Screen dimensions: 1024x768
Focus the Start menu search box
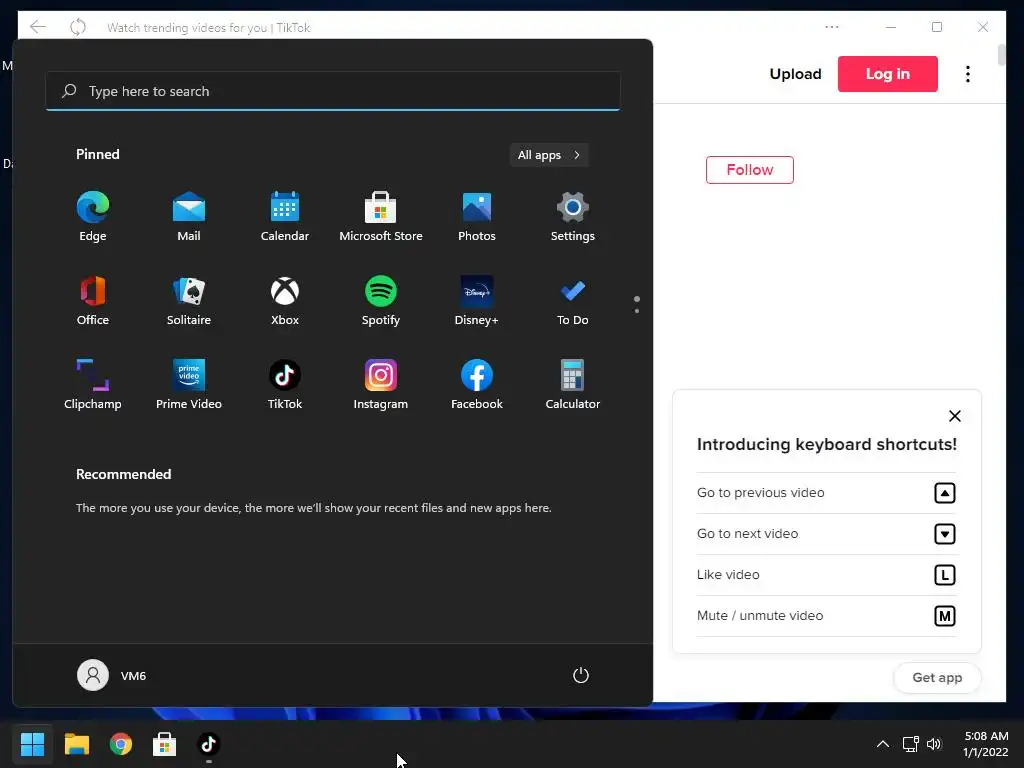(333, 91)
